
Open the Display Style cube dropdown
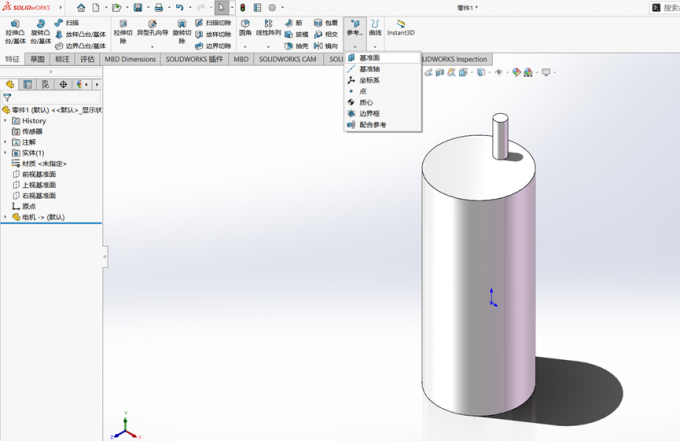(x=481, y=72)
